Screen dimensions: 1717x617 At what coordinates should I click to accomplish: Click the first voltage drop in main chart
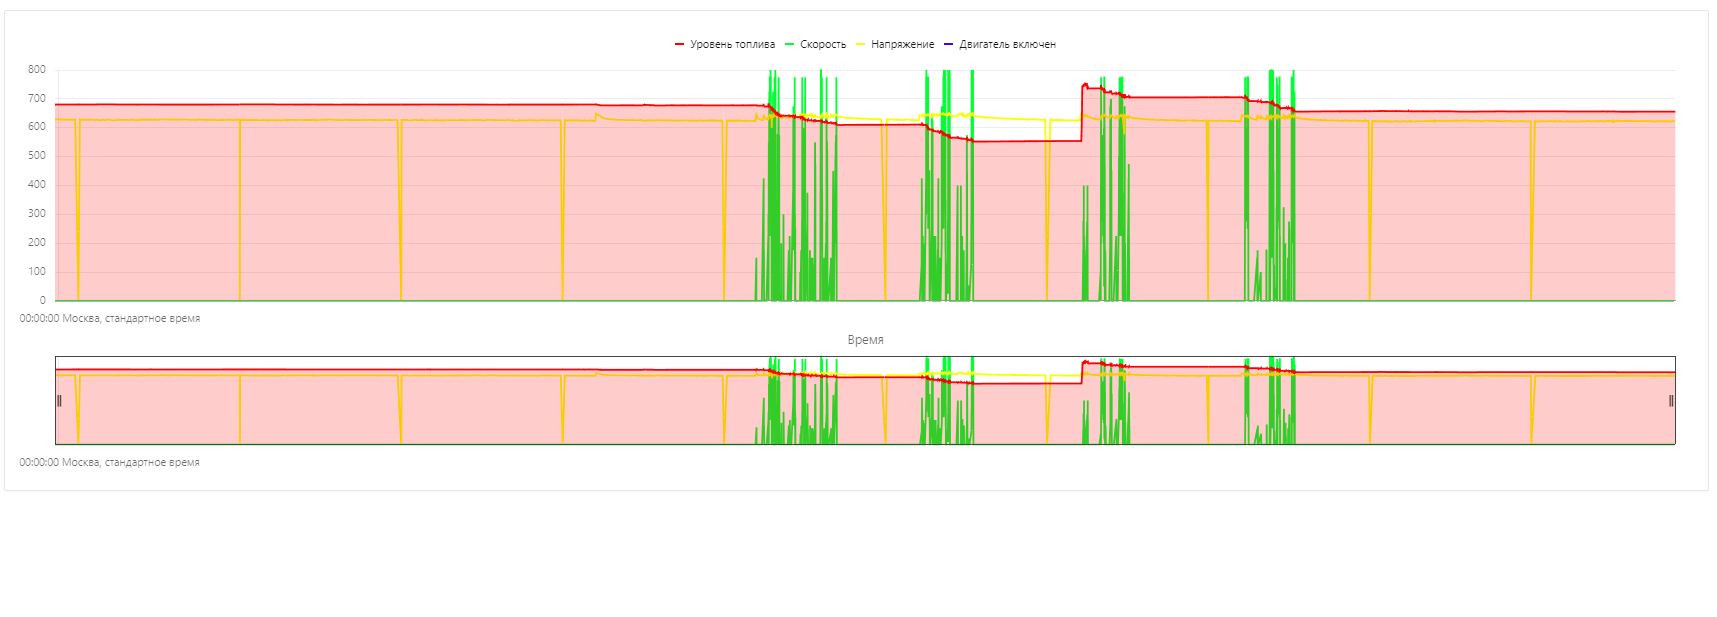click(x=77, y=210)
